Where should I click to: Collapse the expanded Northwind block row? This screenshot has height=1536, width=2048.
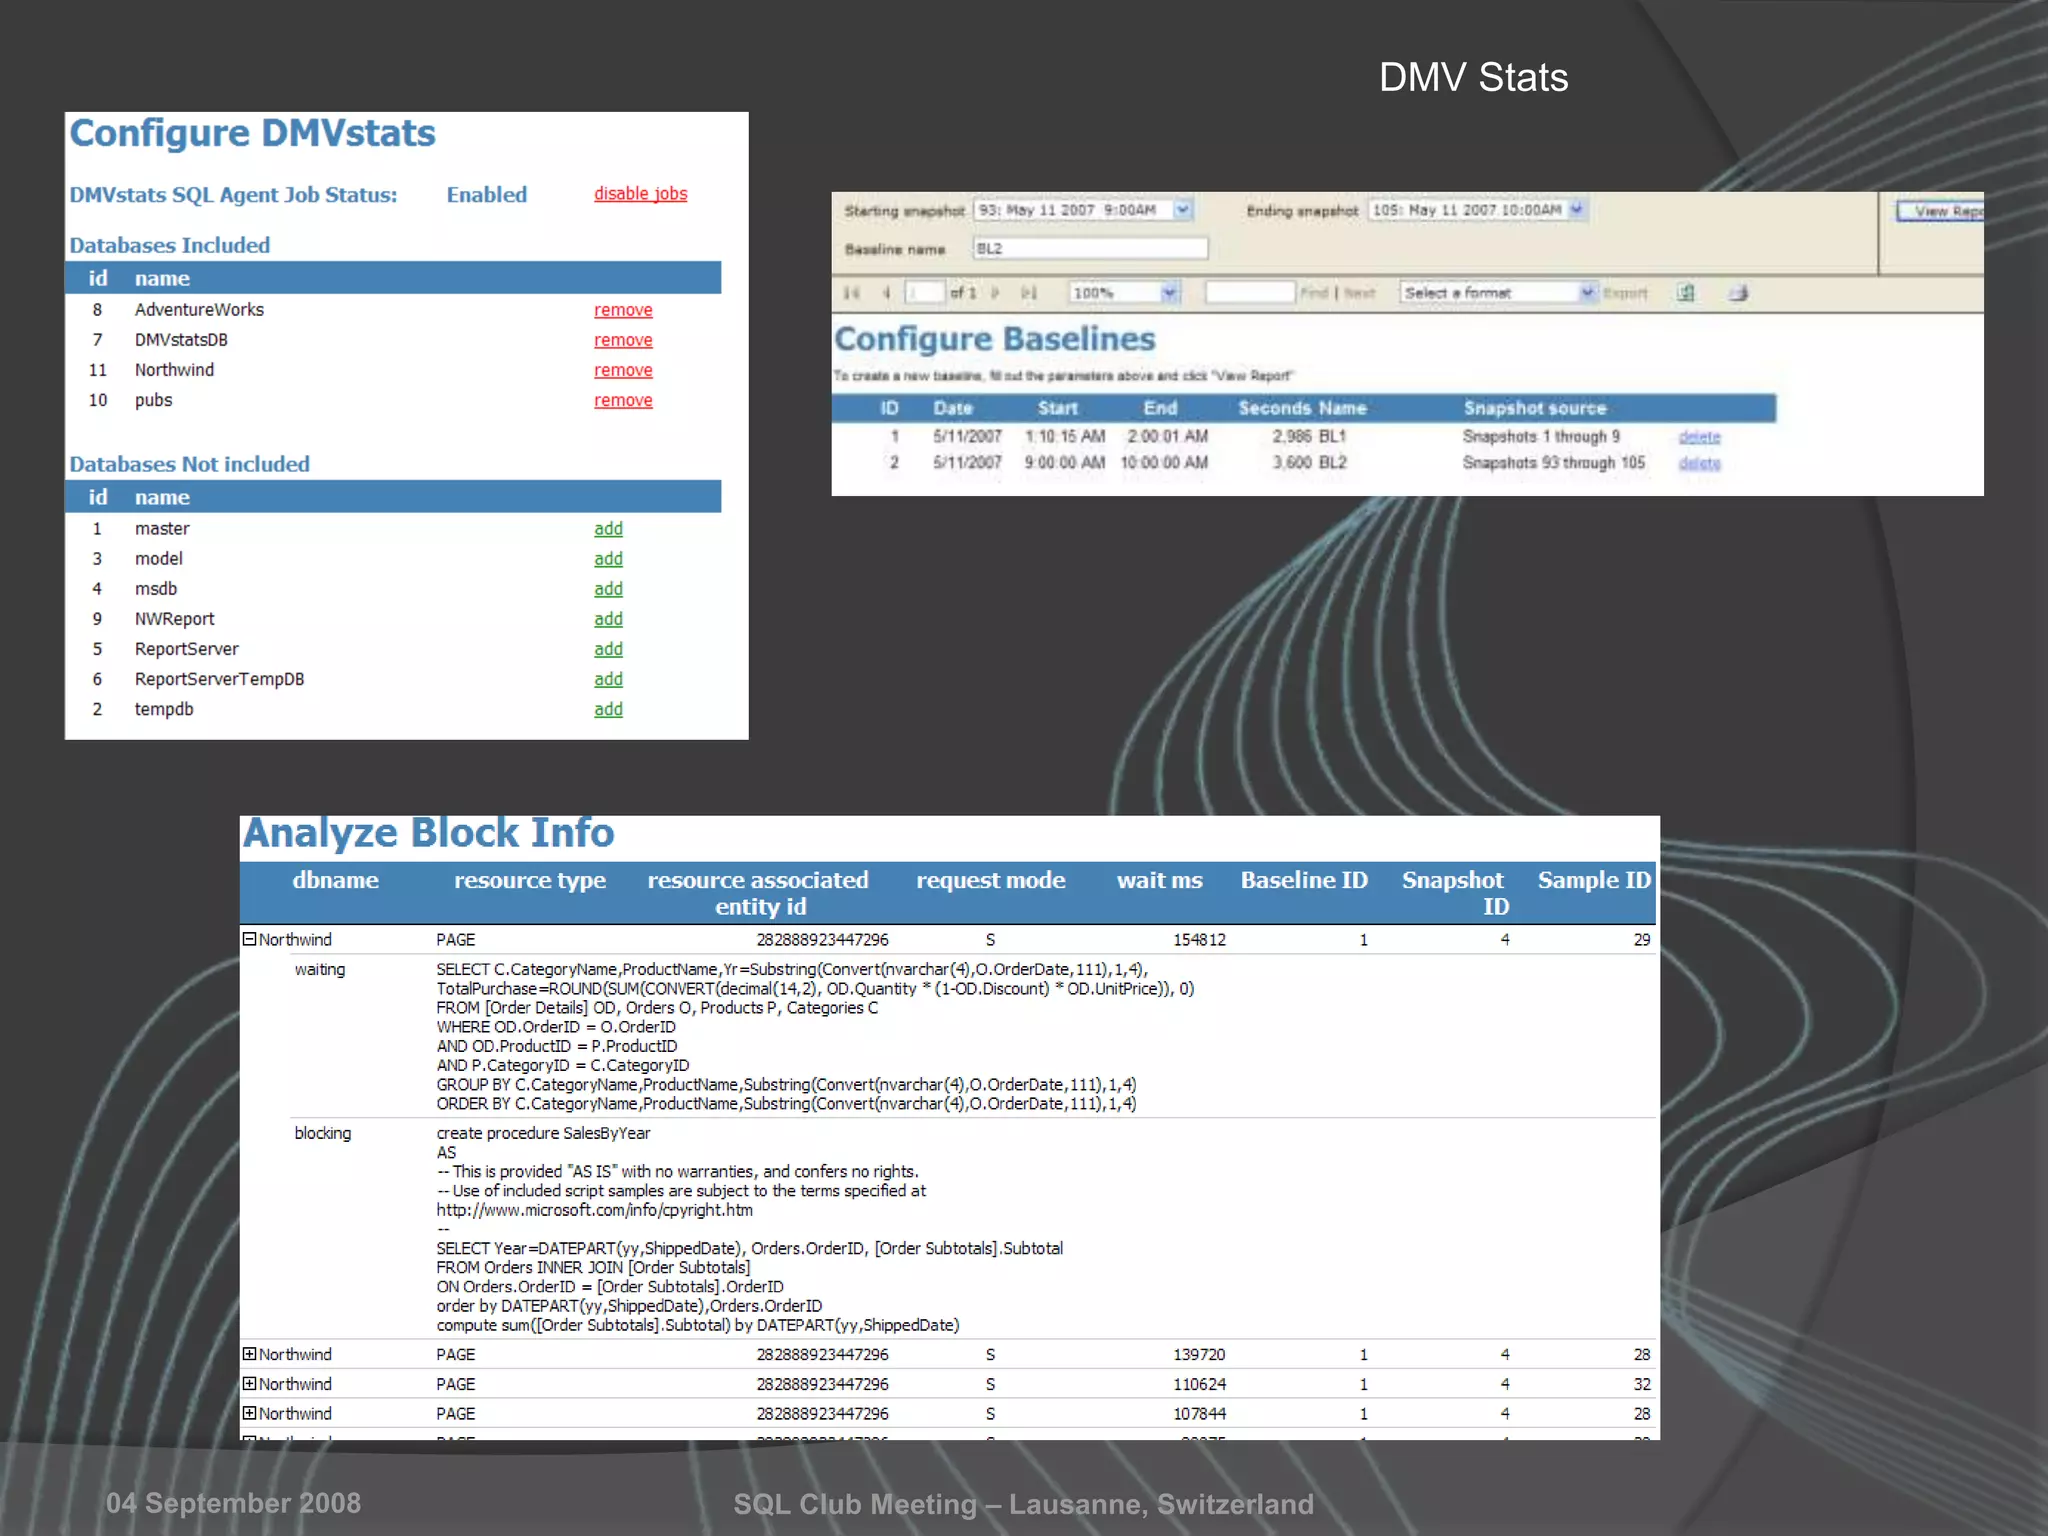pos(249,939)
